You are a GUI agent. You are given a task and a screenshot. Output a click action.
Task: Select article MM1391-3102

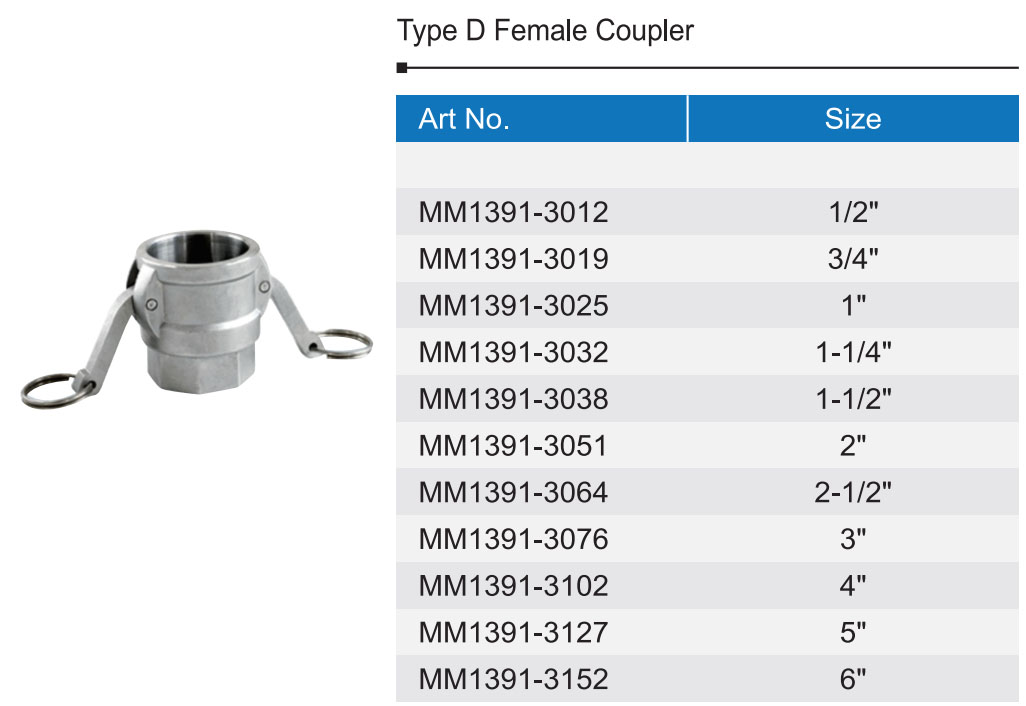click(x=513, y=586)
